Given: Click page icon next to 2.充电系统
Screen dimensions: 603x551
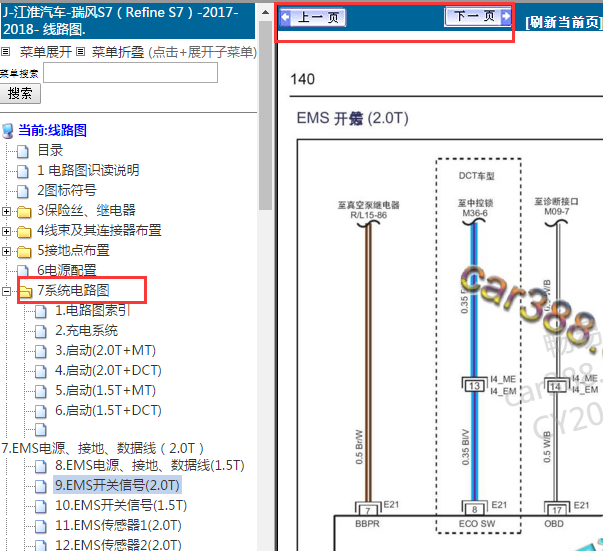Looking at the screenshot, I should [41, 331].
